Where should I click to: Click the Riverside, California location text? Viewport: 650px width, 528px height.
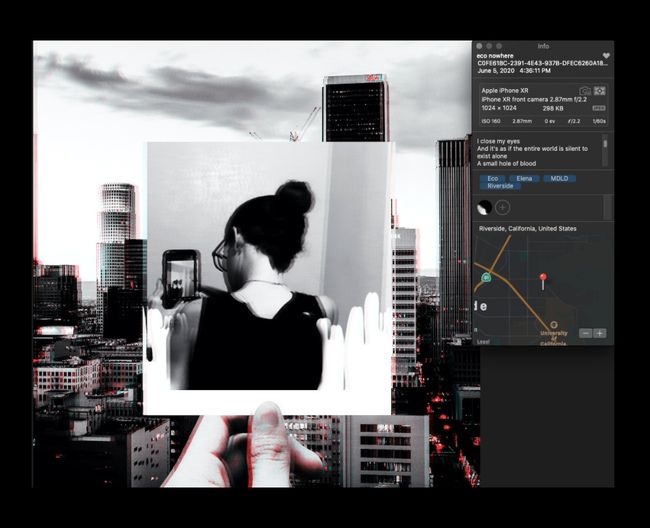[527, 229]
